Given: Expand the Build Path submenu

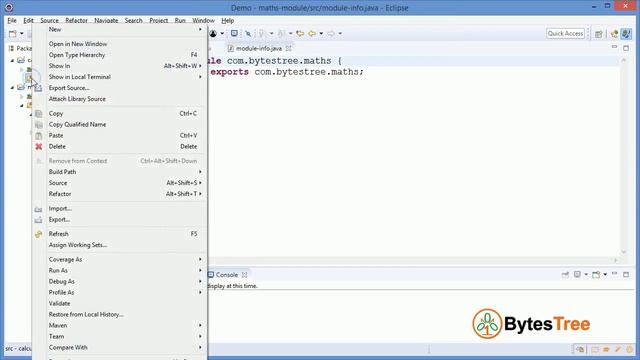Looking at the screenshot, I should pyautogui.click(x=120, y=172).
